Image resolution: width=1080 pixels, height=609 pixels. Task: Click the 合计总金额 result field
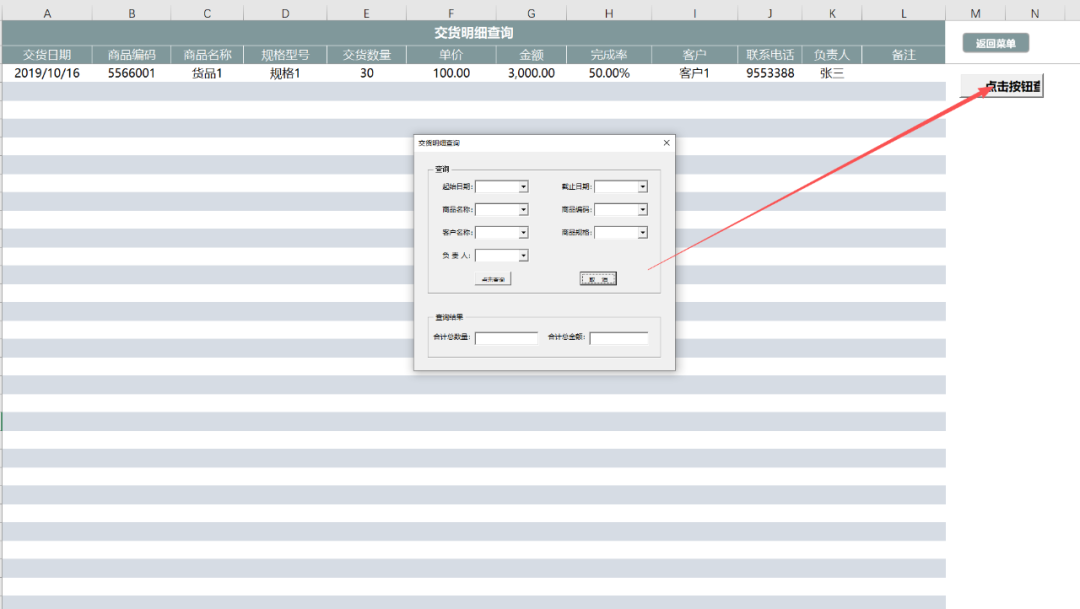(x=618, y=338)
